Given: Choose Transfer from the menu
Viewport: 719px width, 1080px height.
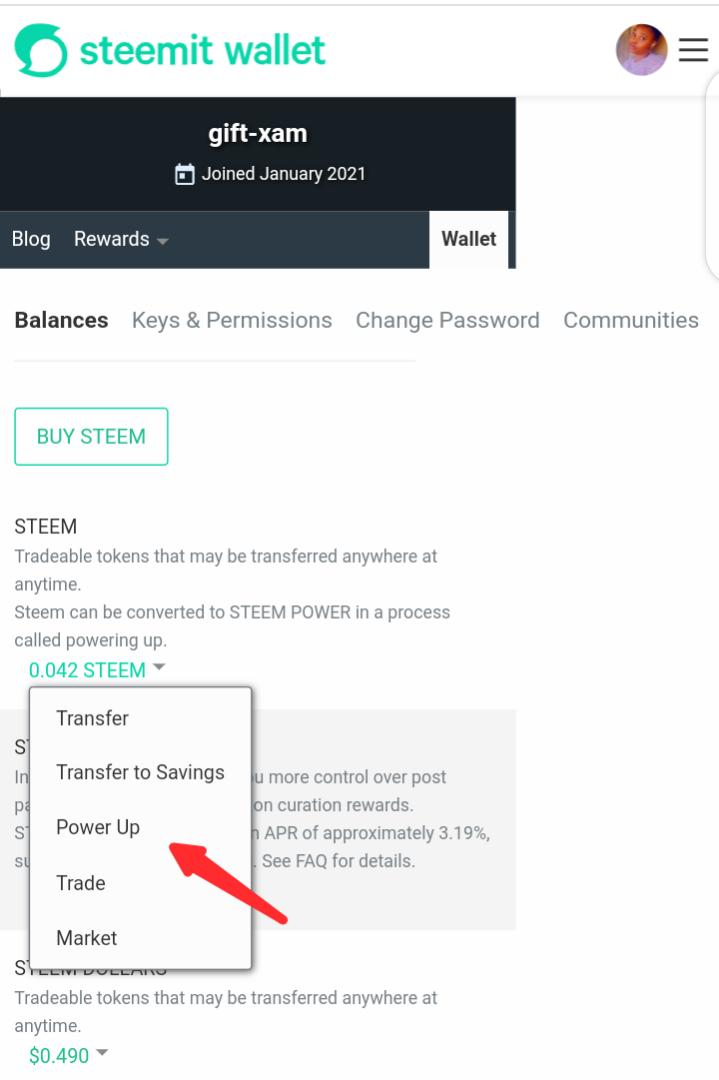Looking at the screenshot, I should [x=92, y=718].
